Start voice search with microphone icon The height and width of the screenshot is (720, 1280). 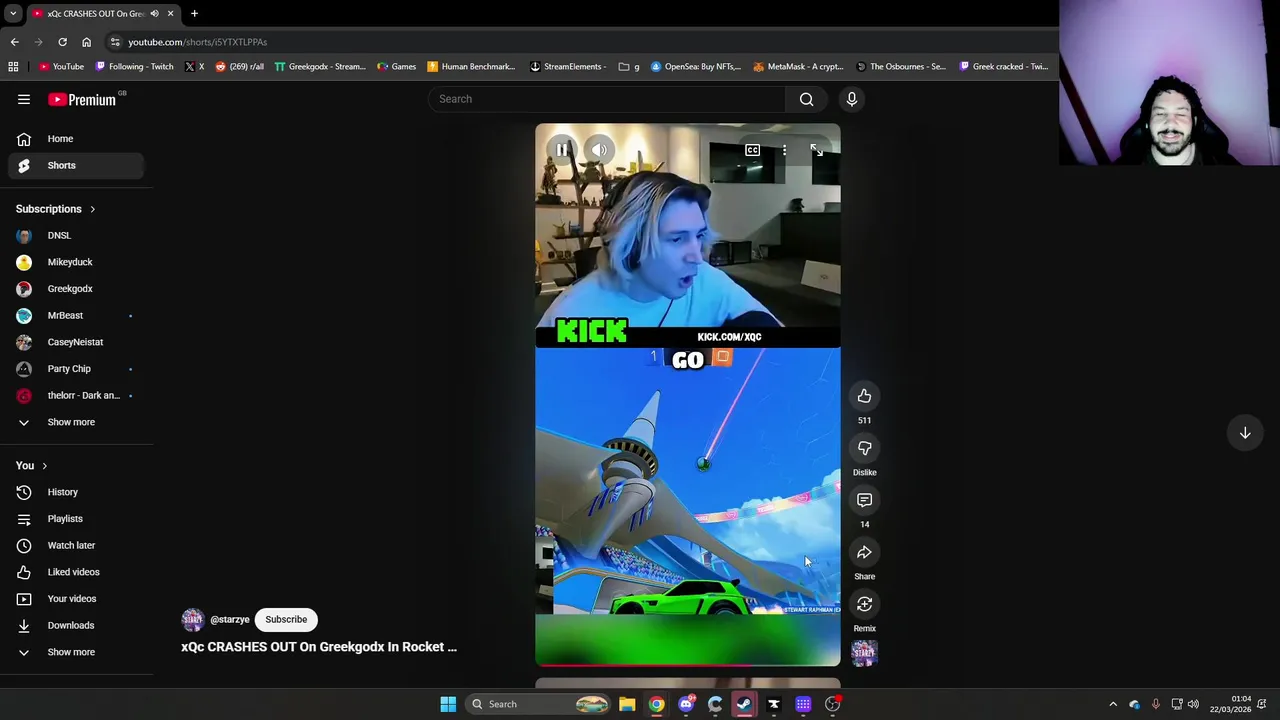pyautogui.click(x=852, y=99)
